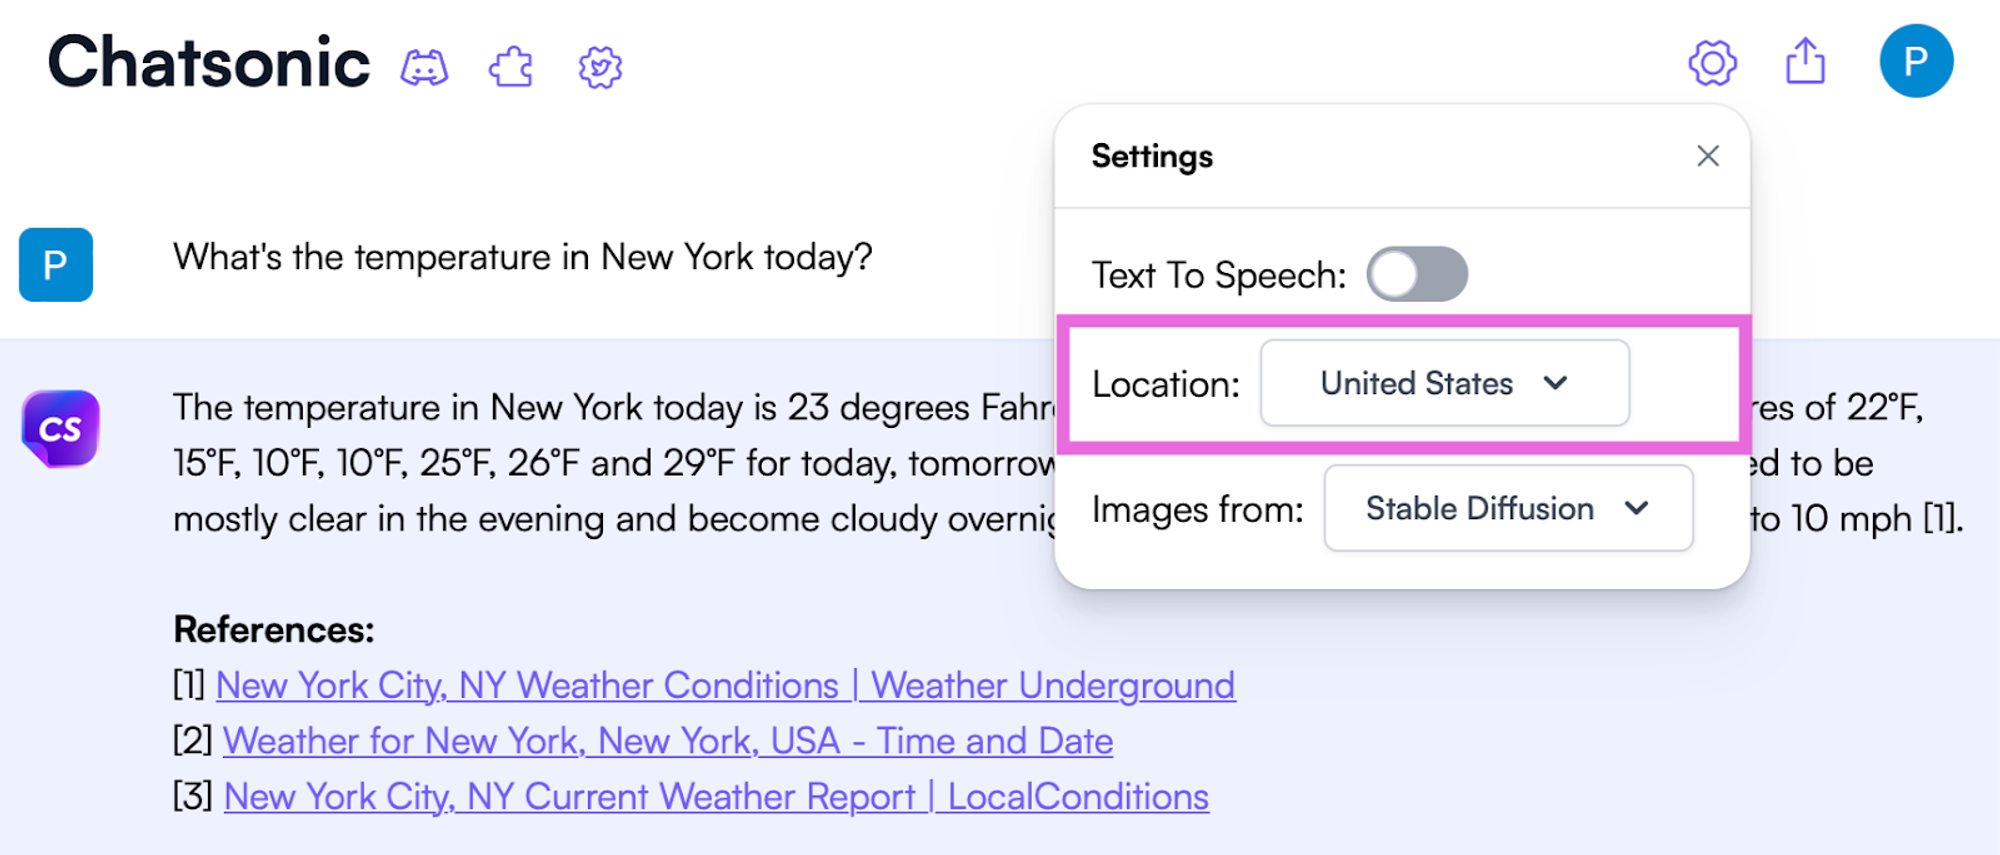Click the Discord icon beside Chatsonic
Image resolution: width=2000 pixels, height=855 pixels.
point(424,68)
